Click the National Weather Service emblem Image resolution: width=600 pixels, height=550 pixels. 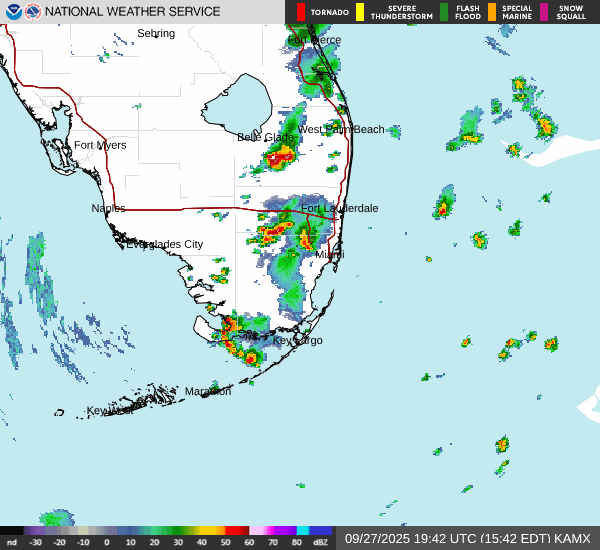(33, 12)
